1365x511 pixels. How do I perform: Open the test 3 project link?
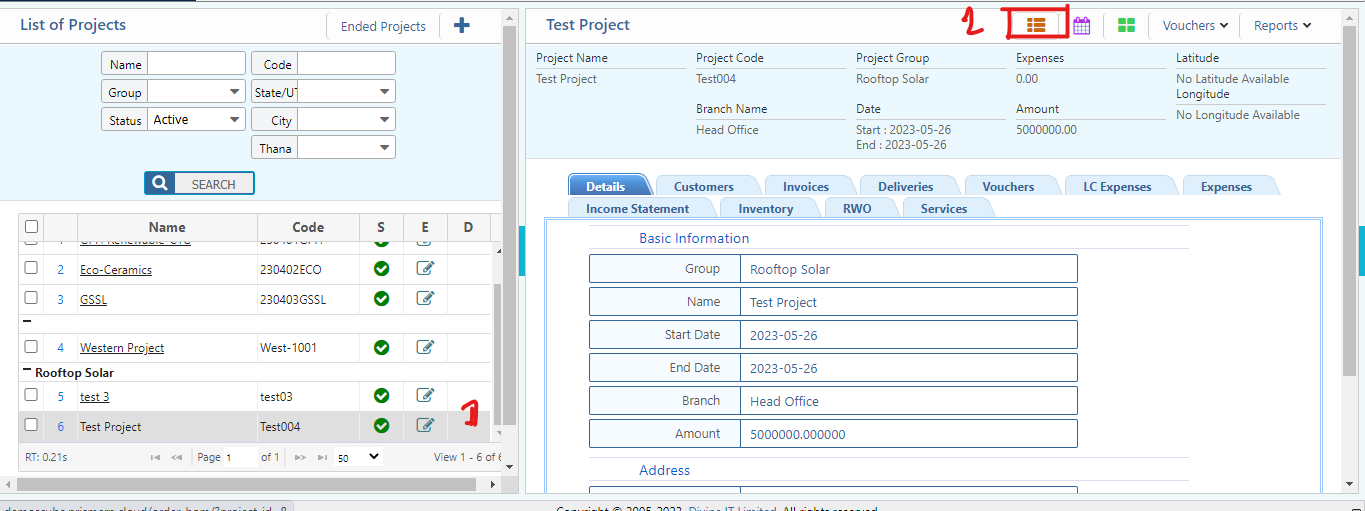pyautogui.click(x=95, y=396)
